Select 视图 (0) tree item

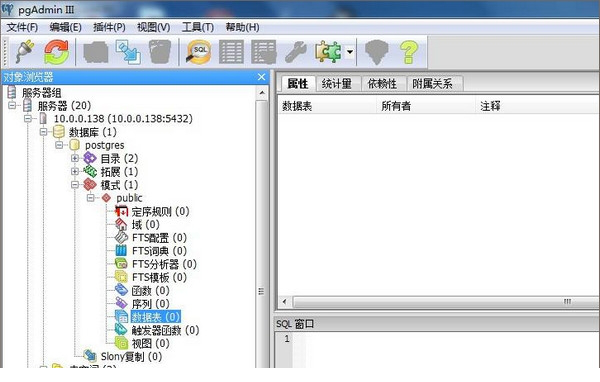click(150, 343)
